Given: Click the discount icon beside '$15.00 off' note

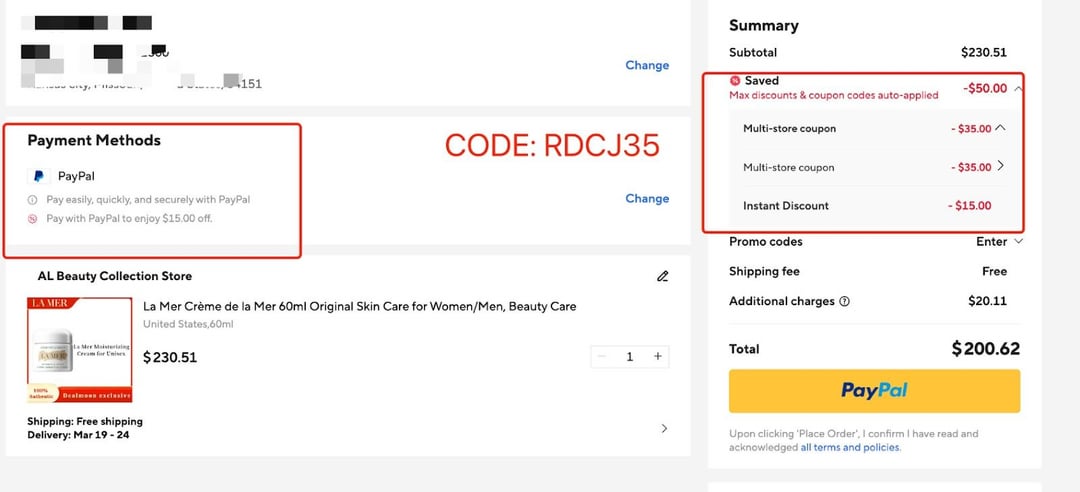Looking at the screenshot, I should click(x=33, y=218).
